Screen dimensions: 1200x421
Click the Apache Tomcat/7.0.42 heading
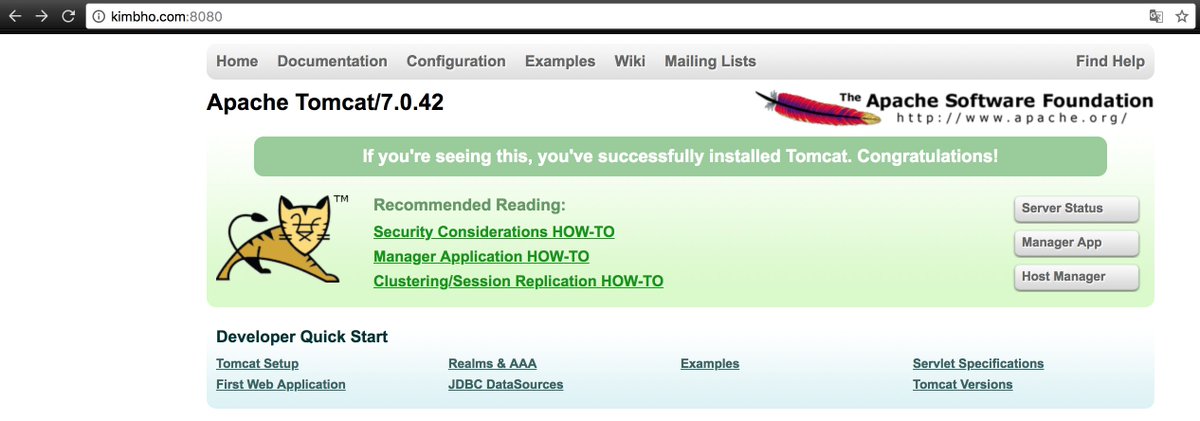click(325, 103)
